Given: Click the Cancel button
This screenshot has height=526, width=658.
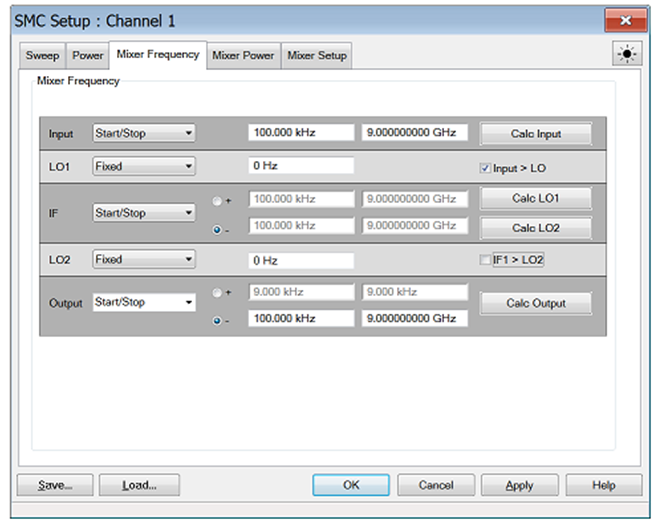Looking at the screenshot, I should tap(436, 485).
